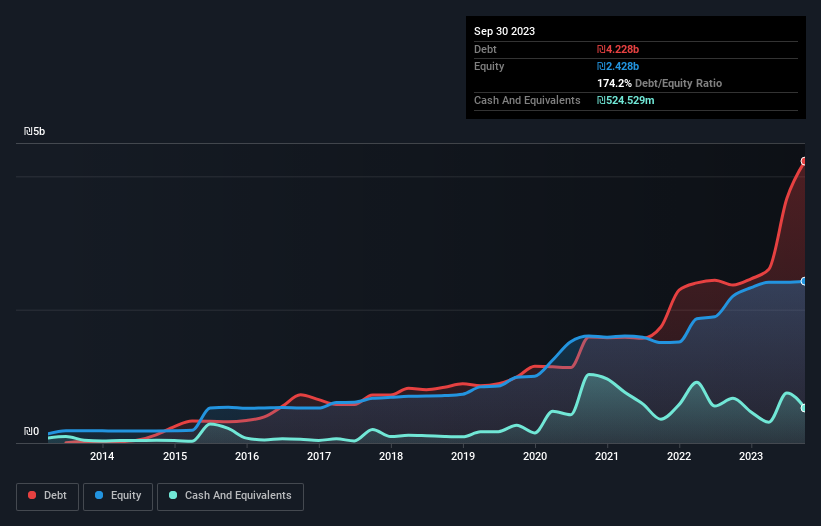821x526 pixels.
Task: Select the red Debt endpoint marker
Action: [x=804, y=161]
